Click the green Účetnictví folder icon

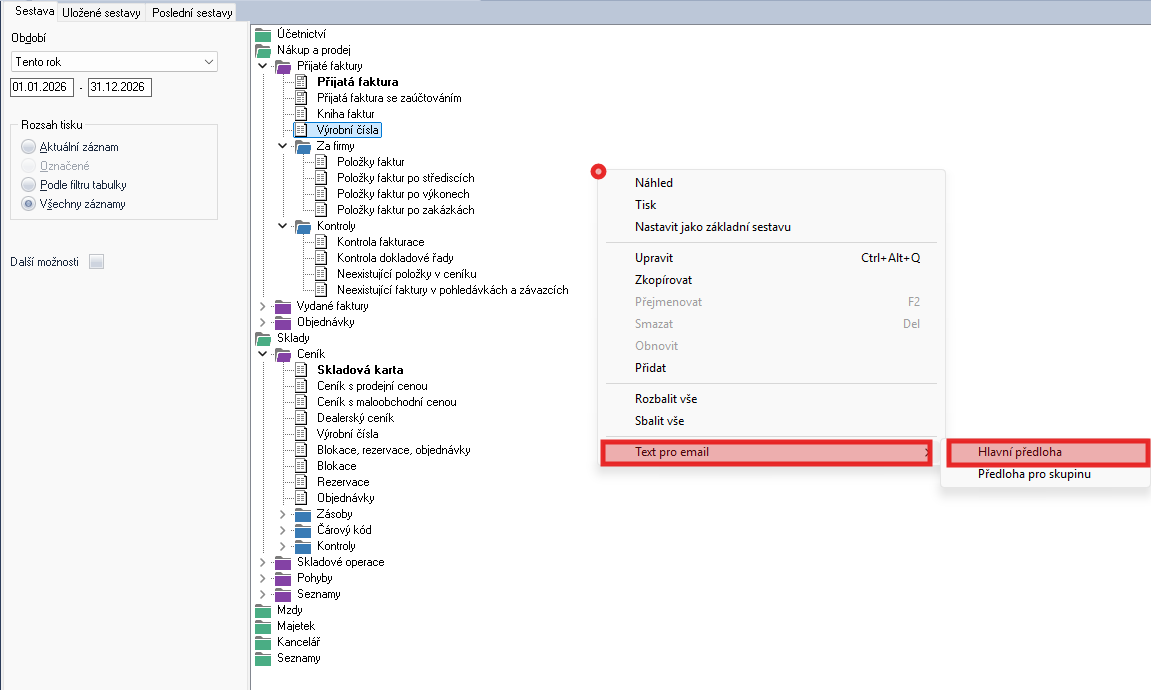pos(263,34)
